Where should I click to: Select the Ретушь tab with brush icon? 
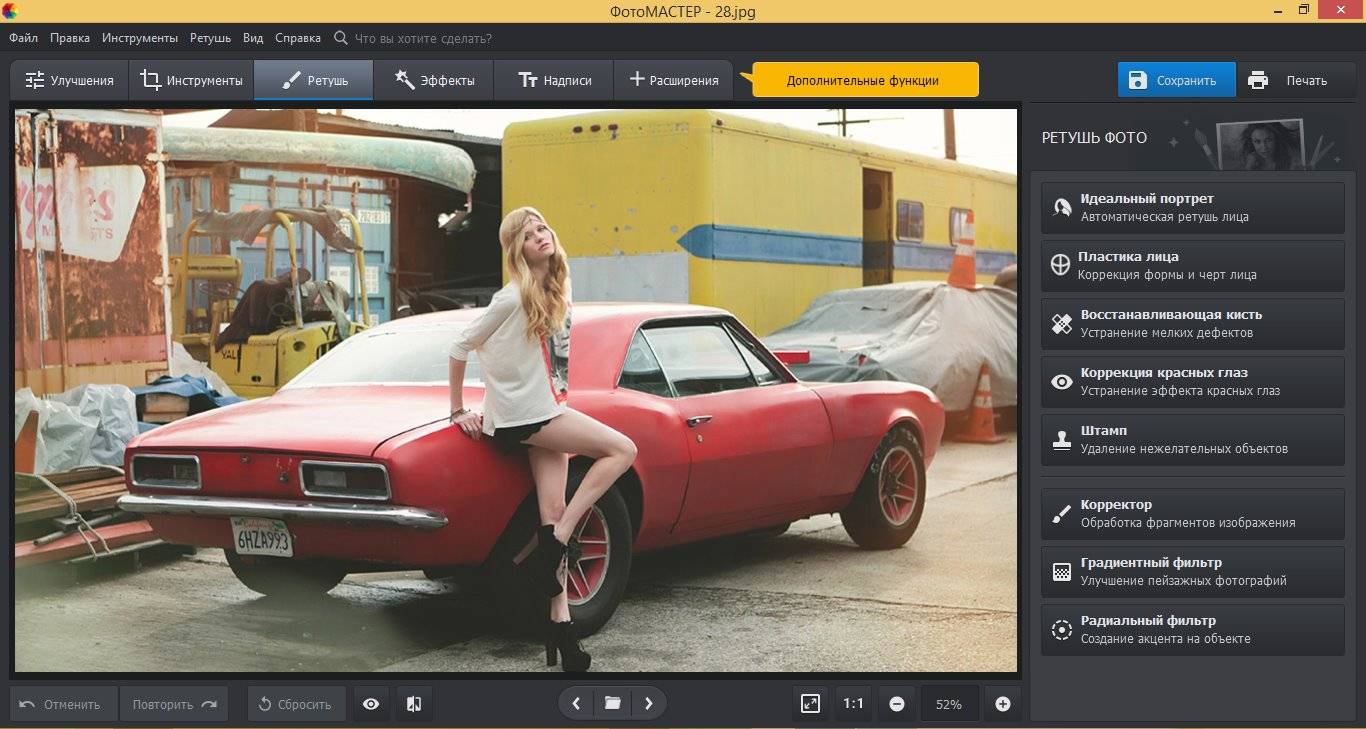coord(314,80)
